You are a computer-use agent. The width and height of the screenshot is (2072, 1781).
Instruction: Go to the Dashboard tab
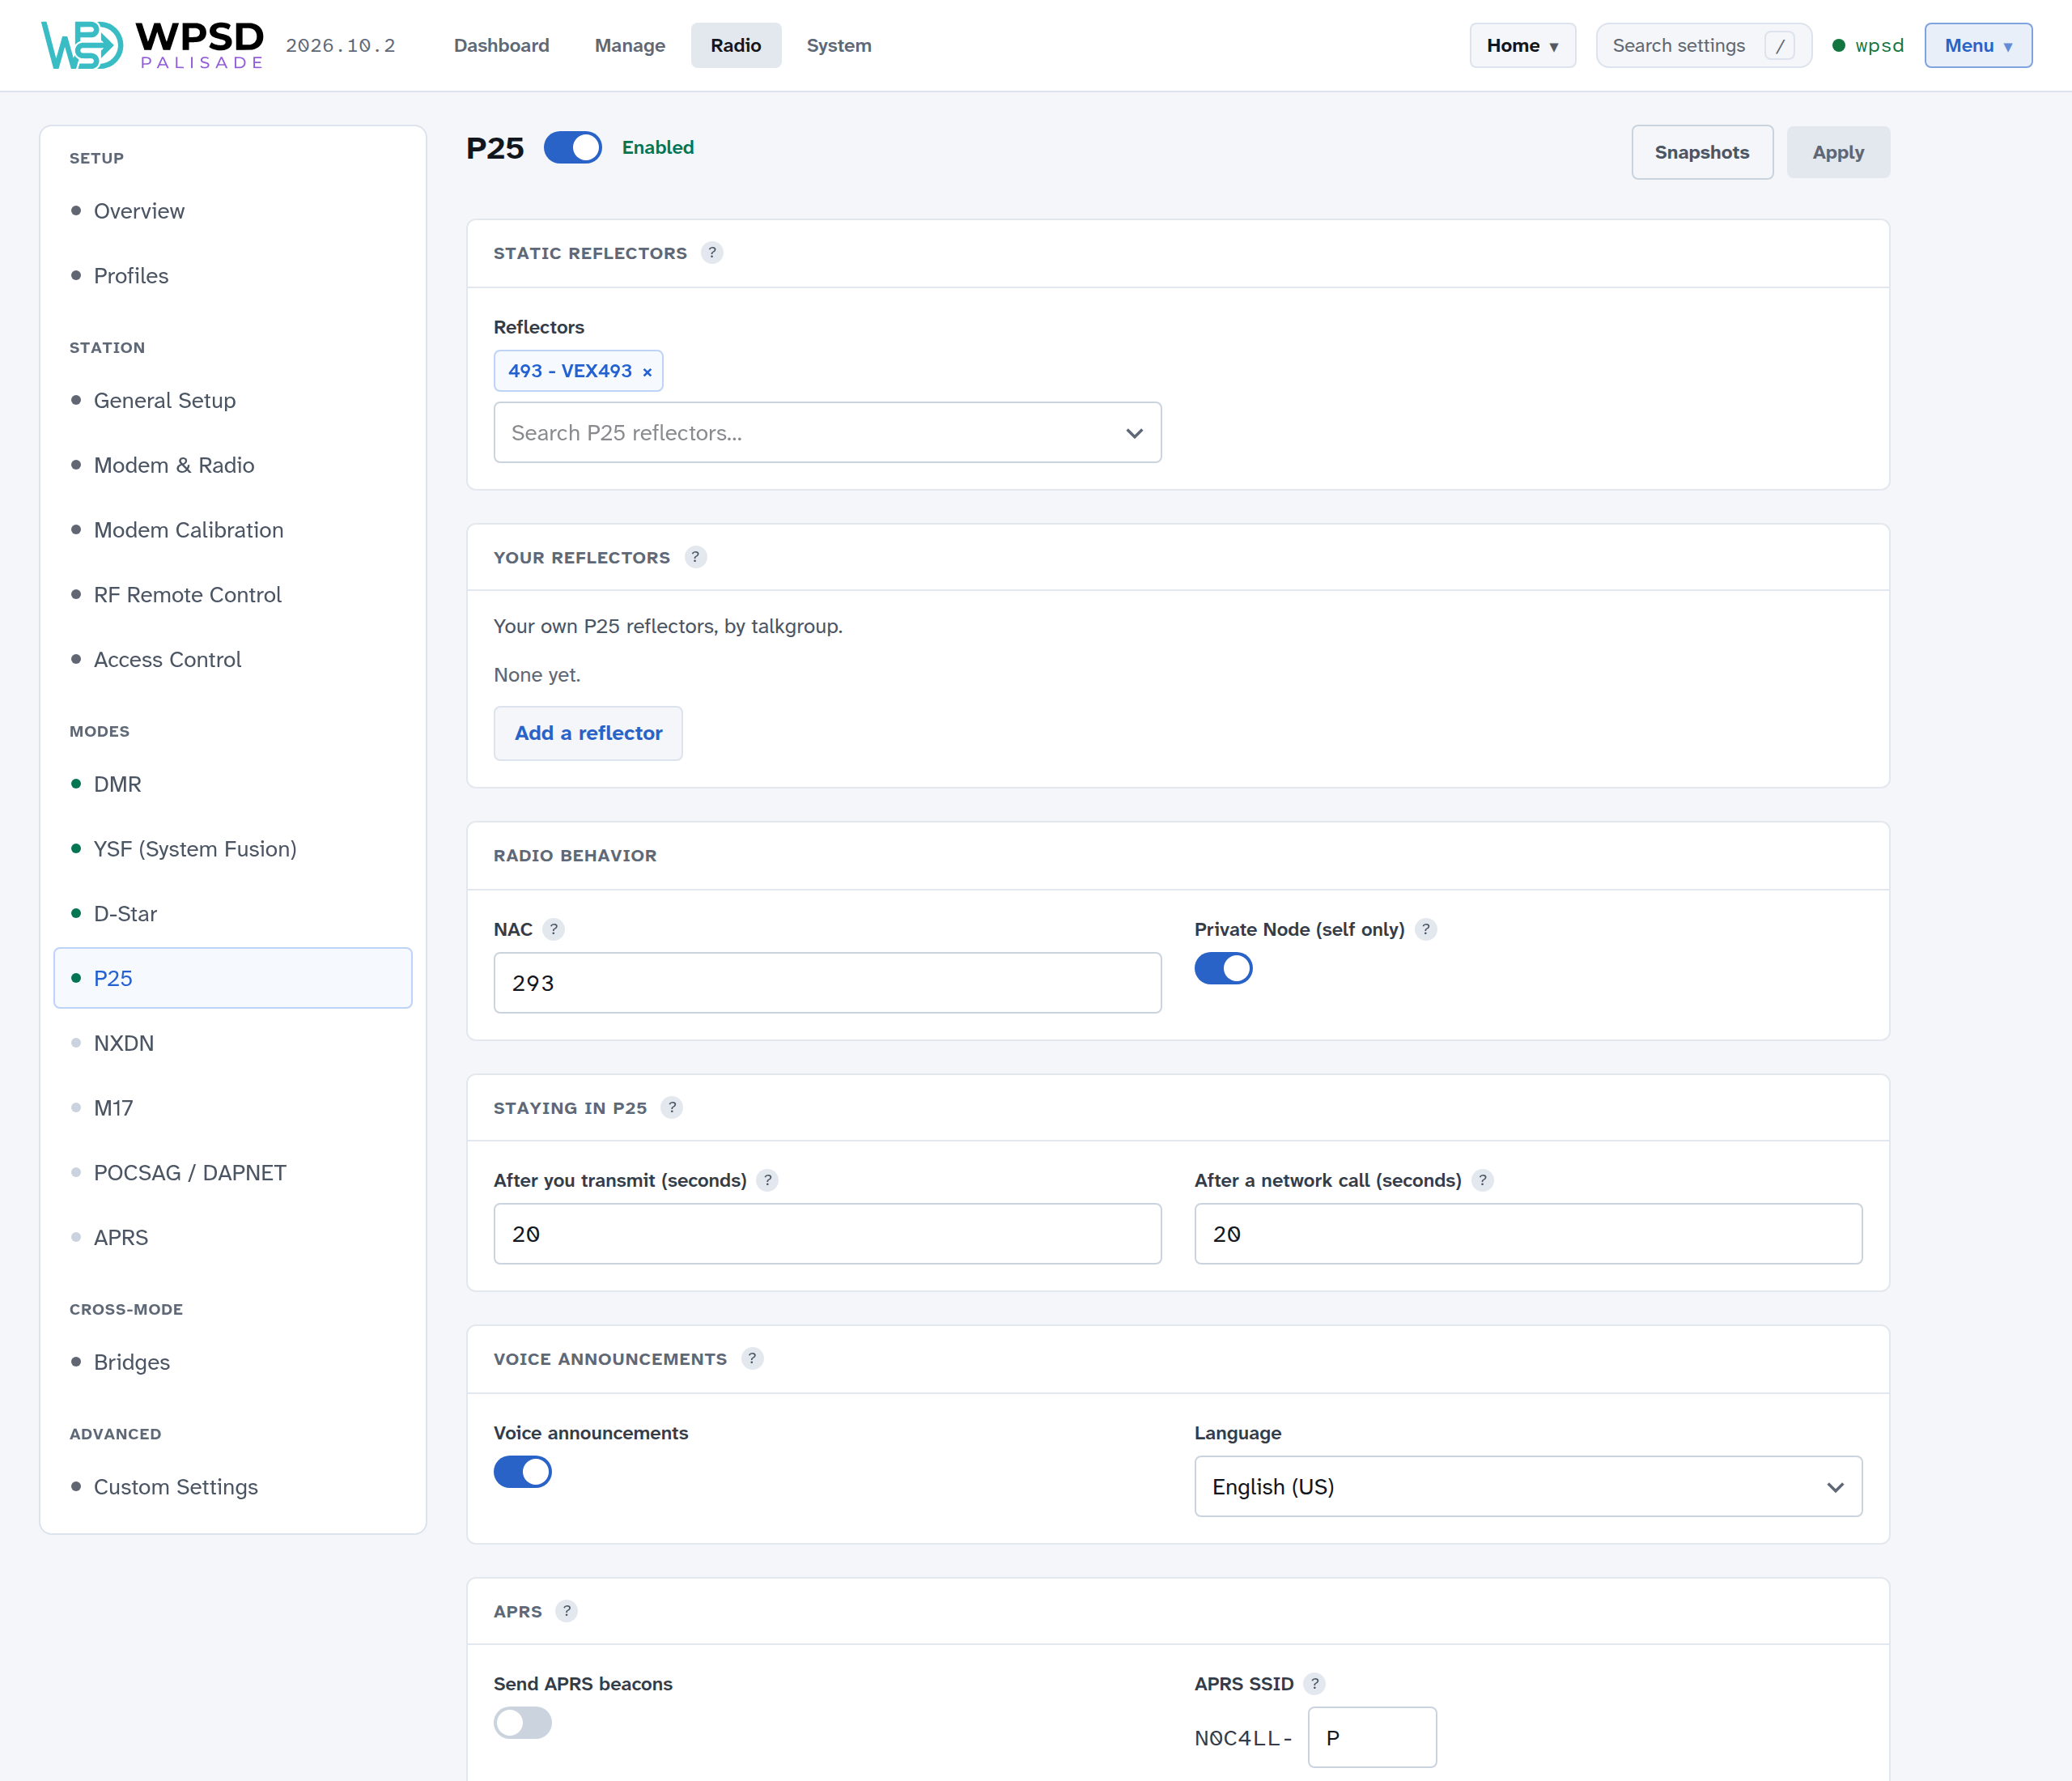tap(502, 46)
